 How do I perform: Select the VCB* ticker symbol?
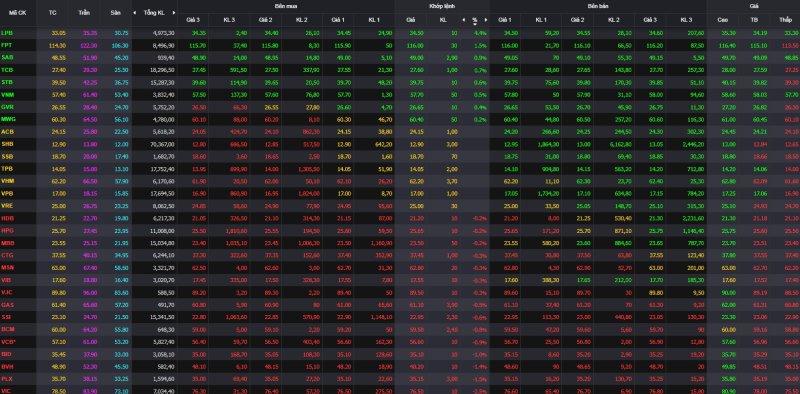coord(8,341)
